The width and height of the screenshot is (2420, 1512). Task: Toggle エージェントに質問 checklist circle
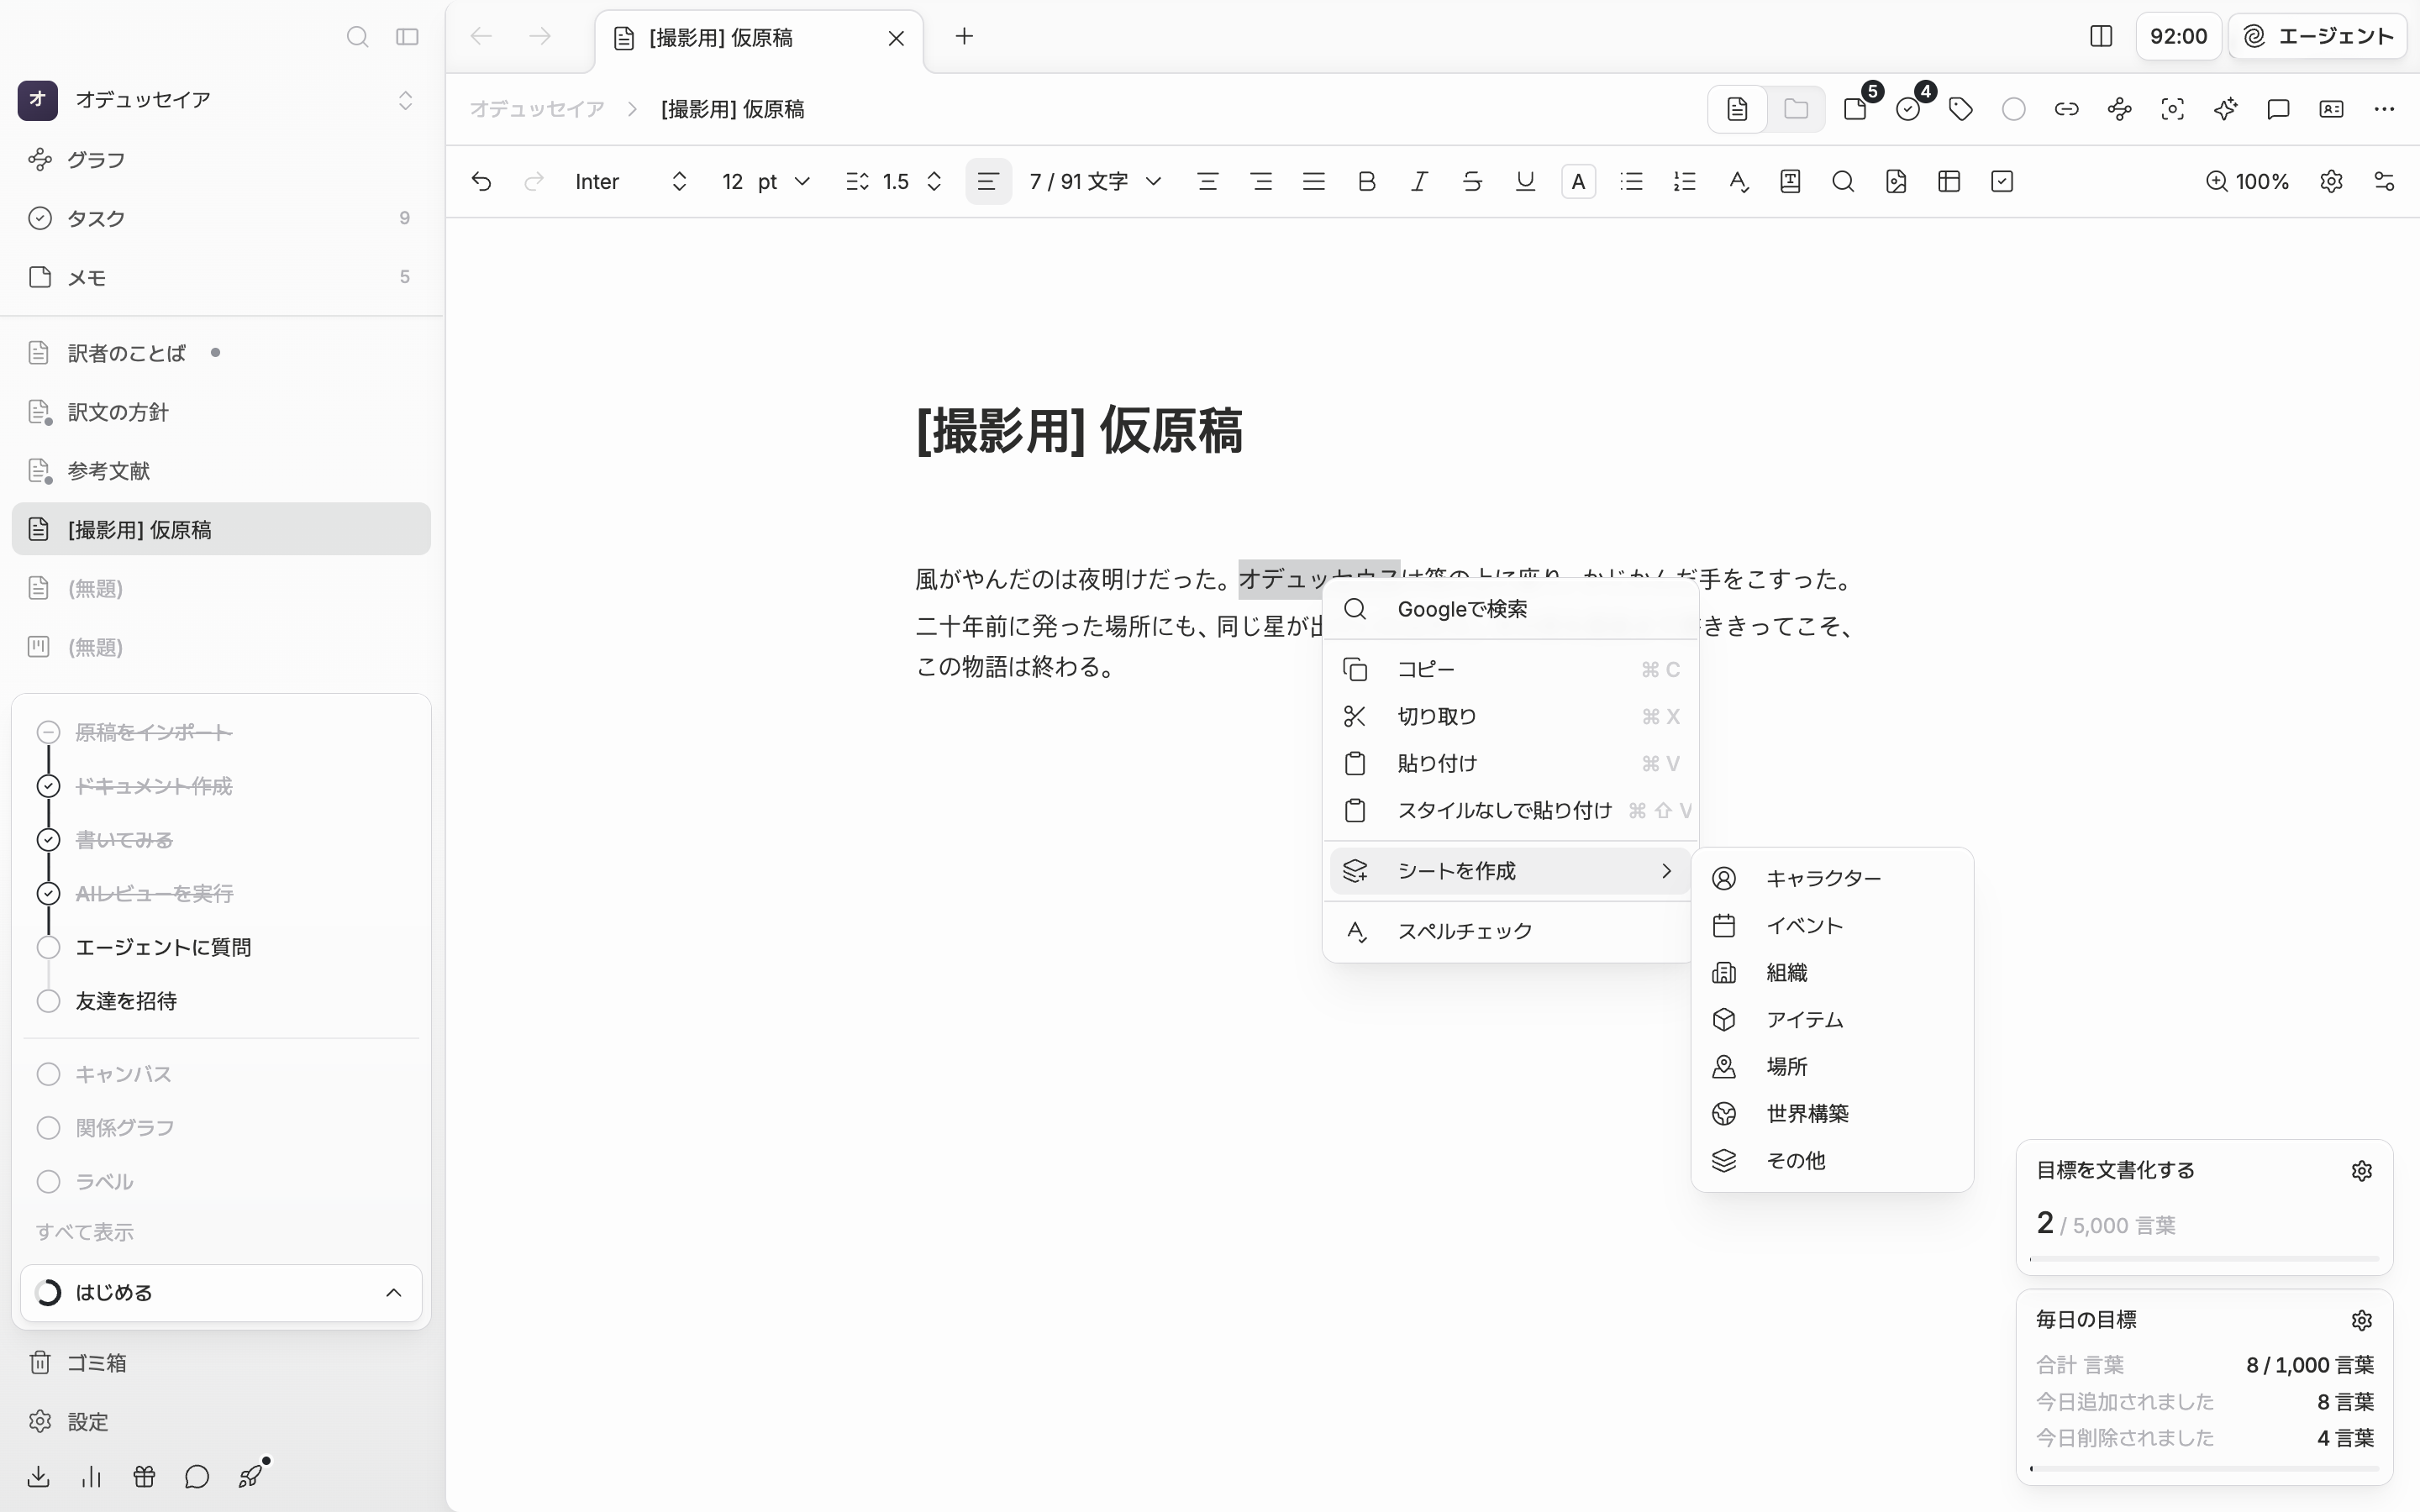(x=48, y=947)
